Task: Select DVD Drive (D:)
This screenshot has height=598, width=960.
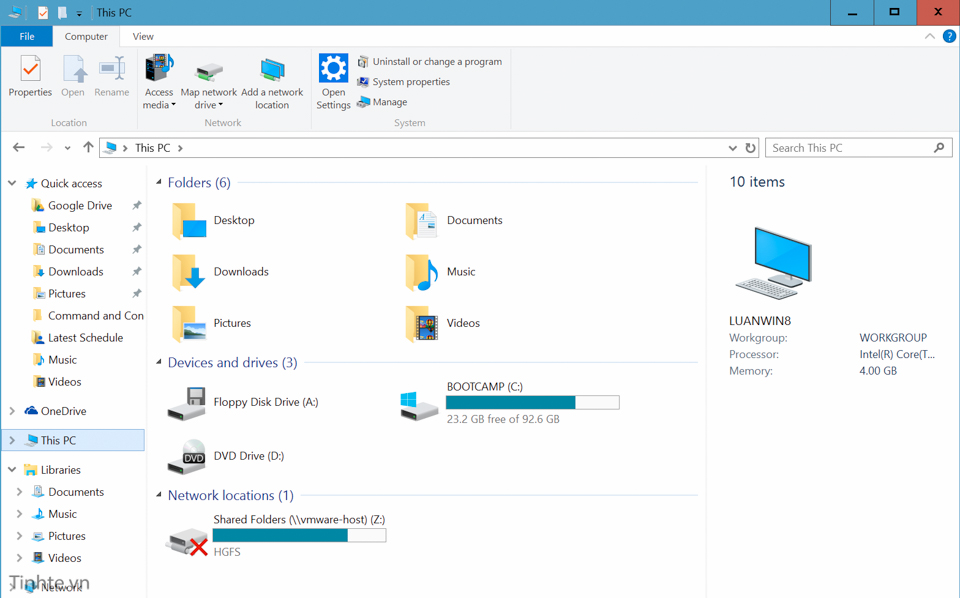Action: pyautogui.click(x=226, y=457)
